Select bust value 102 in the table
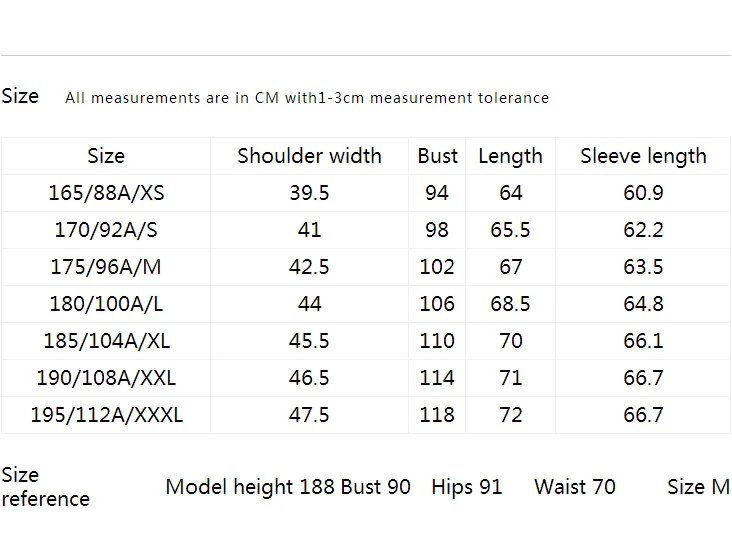The image size is (732, 558). (x=437, y=267)
